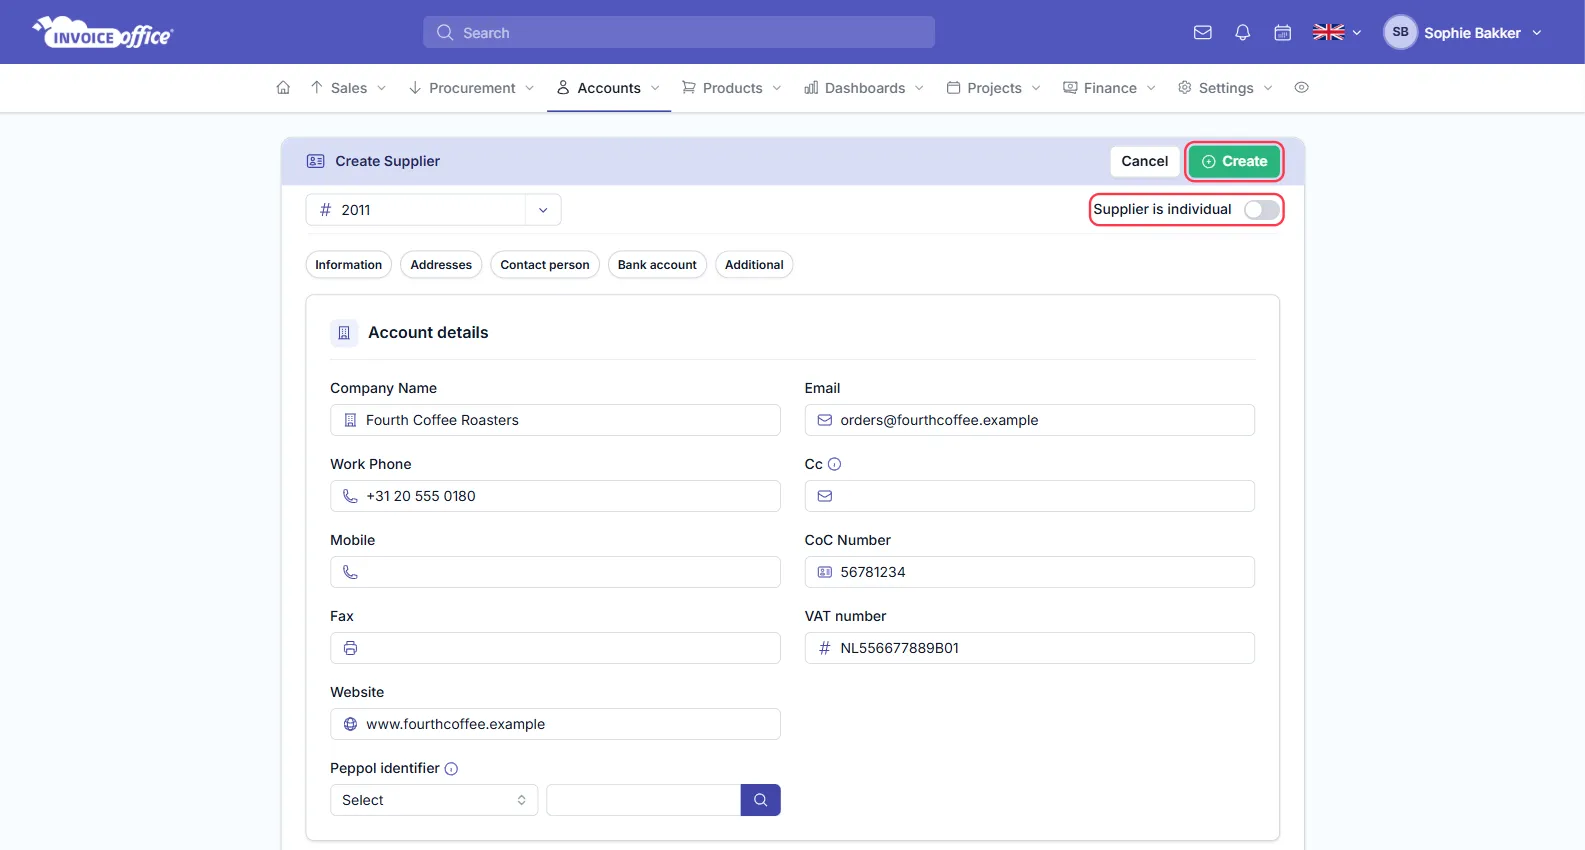
Task: Click globe icon in Website field
Action: (350, 724)
